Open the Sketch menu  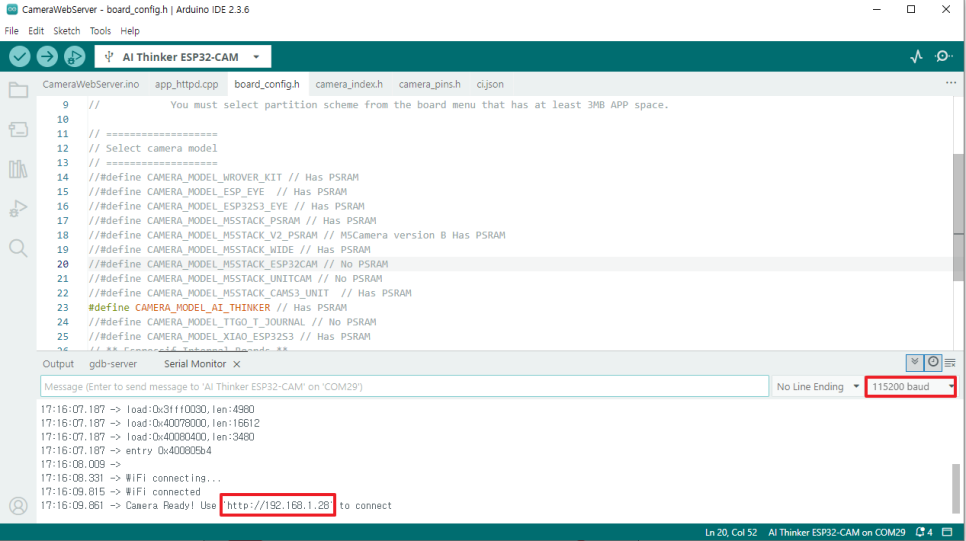(x=67, y=31)
